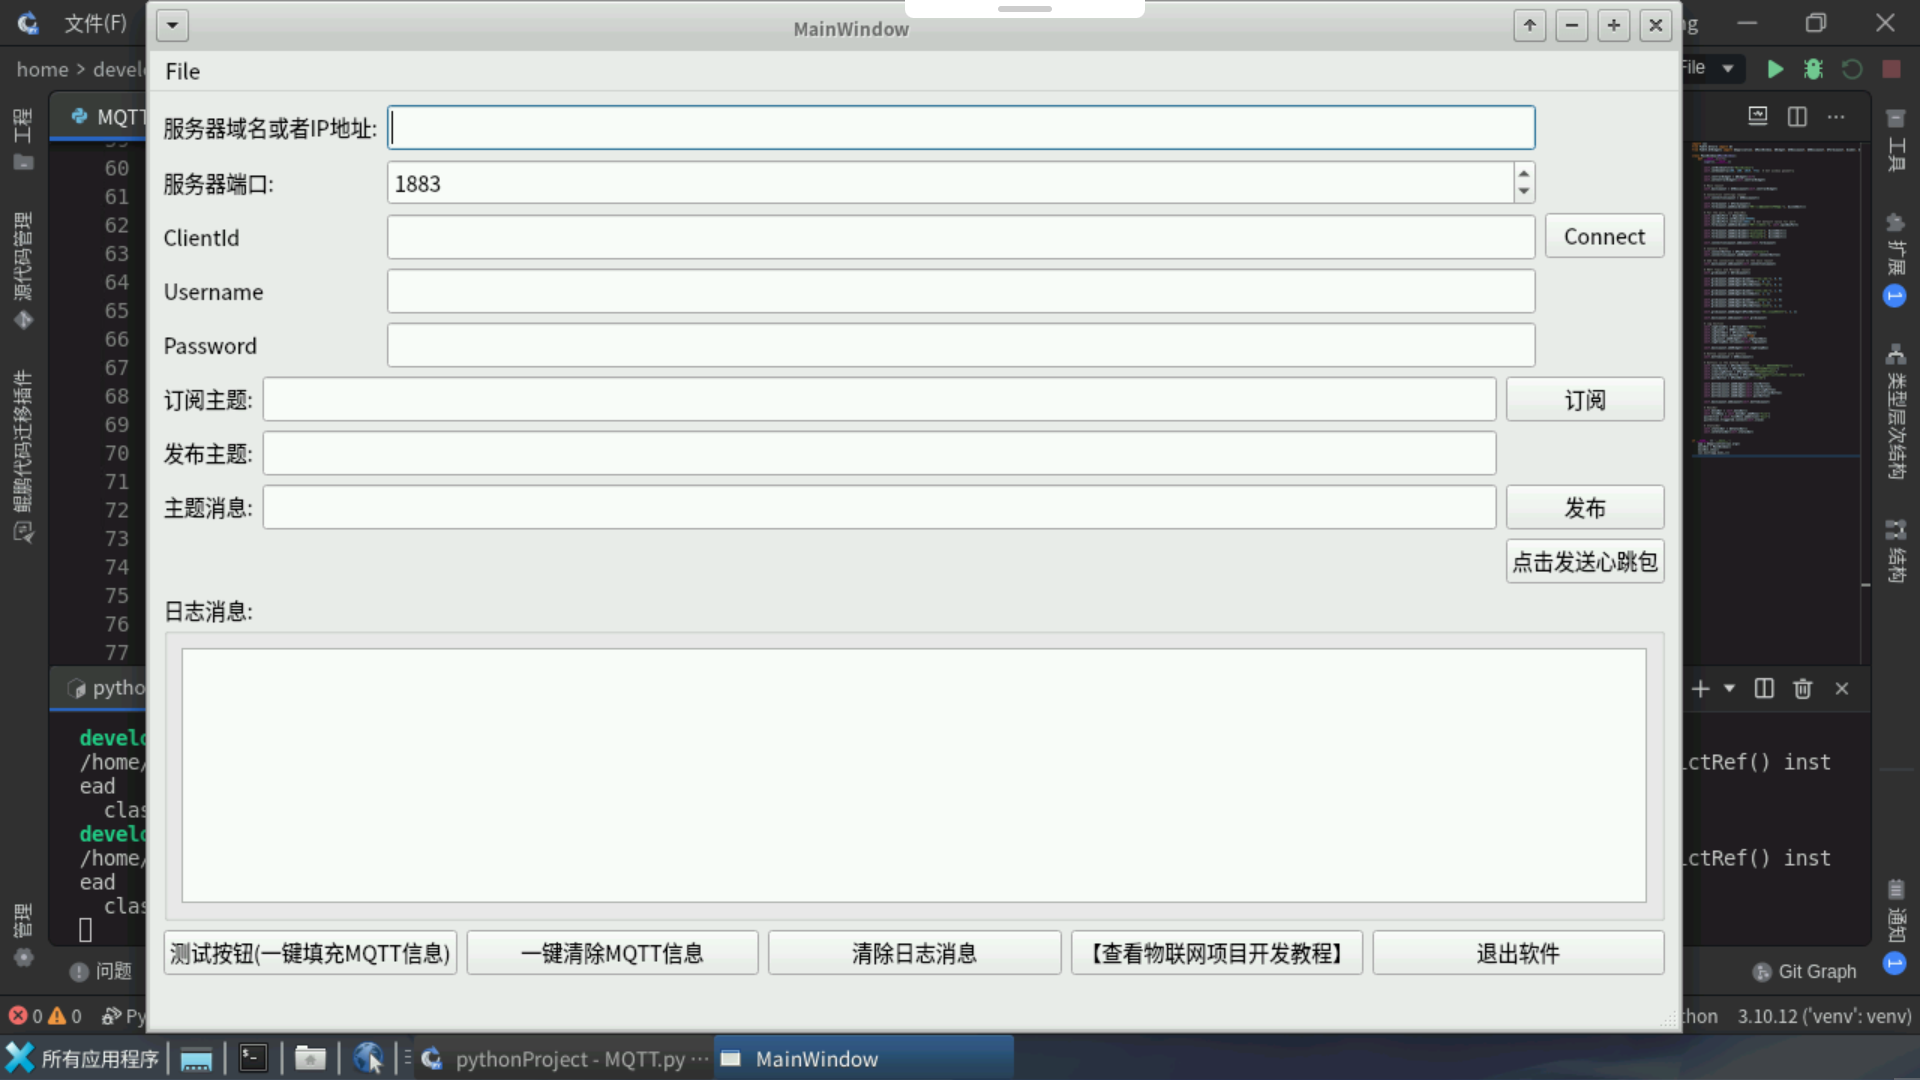Click the ClientId input field
1920x1080 pixels.
pyautogui.click(x=960, y=238)
